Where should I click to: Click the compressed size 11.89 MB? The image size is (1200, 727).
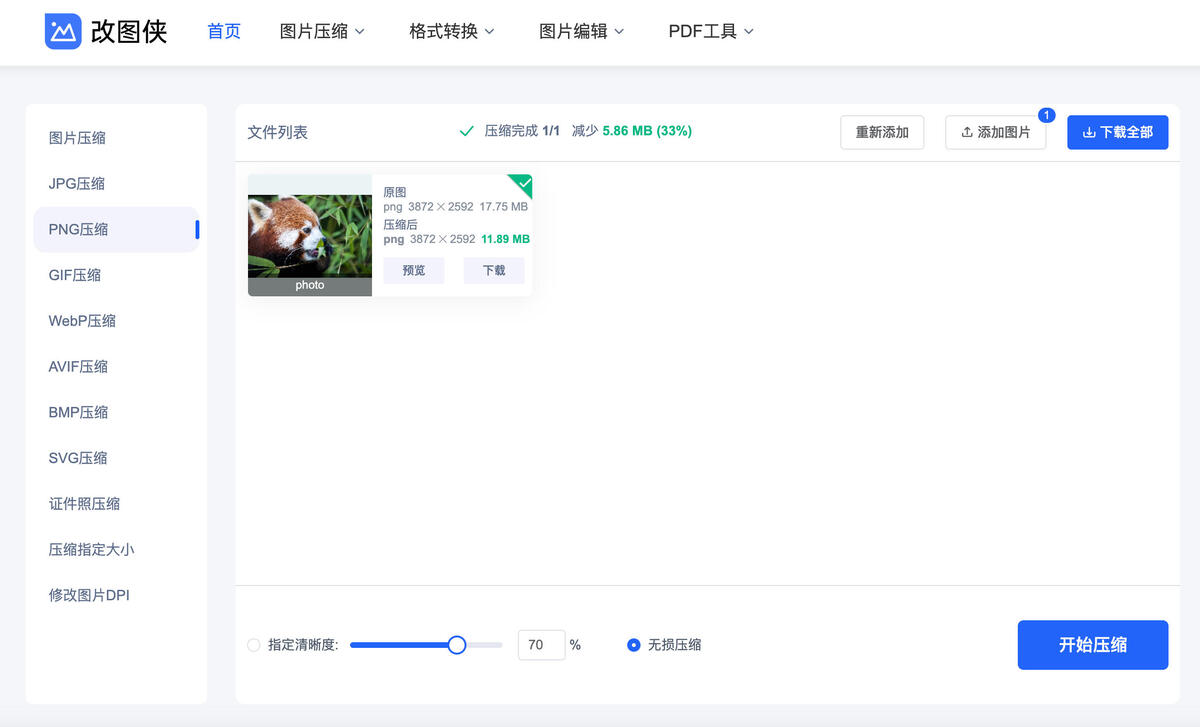tap(505, 239)
